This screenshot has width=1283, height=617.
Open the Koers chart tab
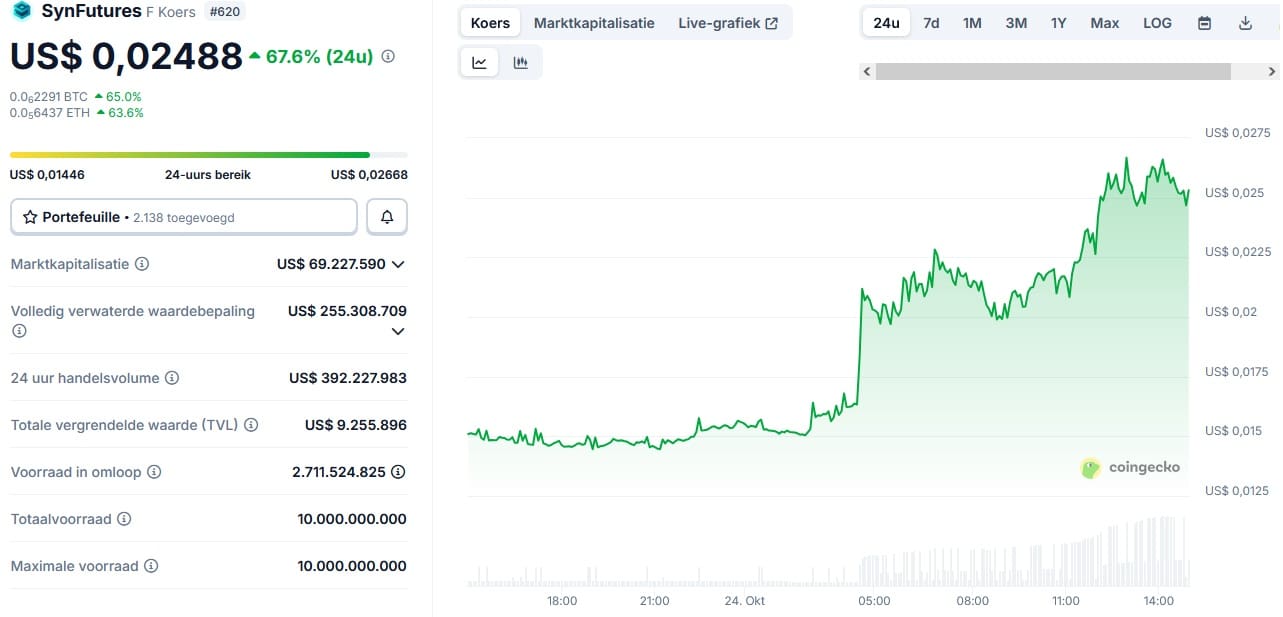coord(490,23)
